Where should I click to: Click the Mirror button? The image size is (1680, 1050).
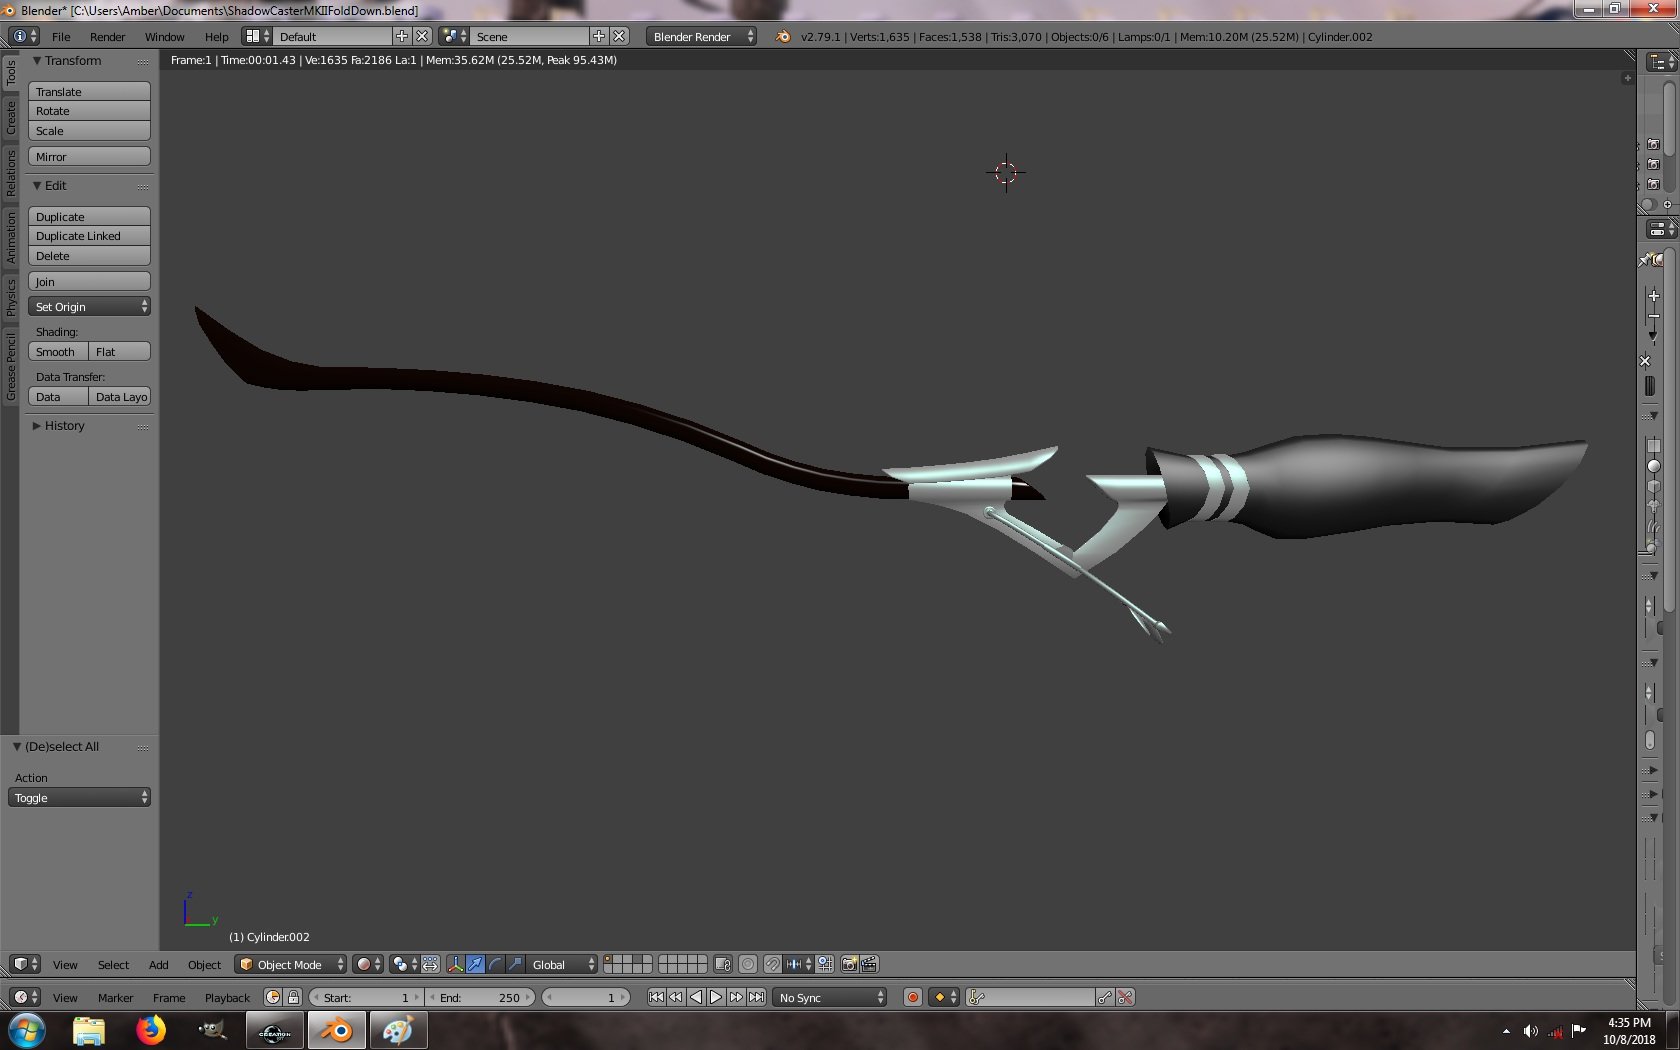coord(90,157)
